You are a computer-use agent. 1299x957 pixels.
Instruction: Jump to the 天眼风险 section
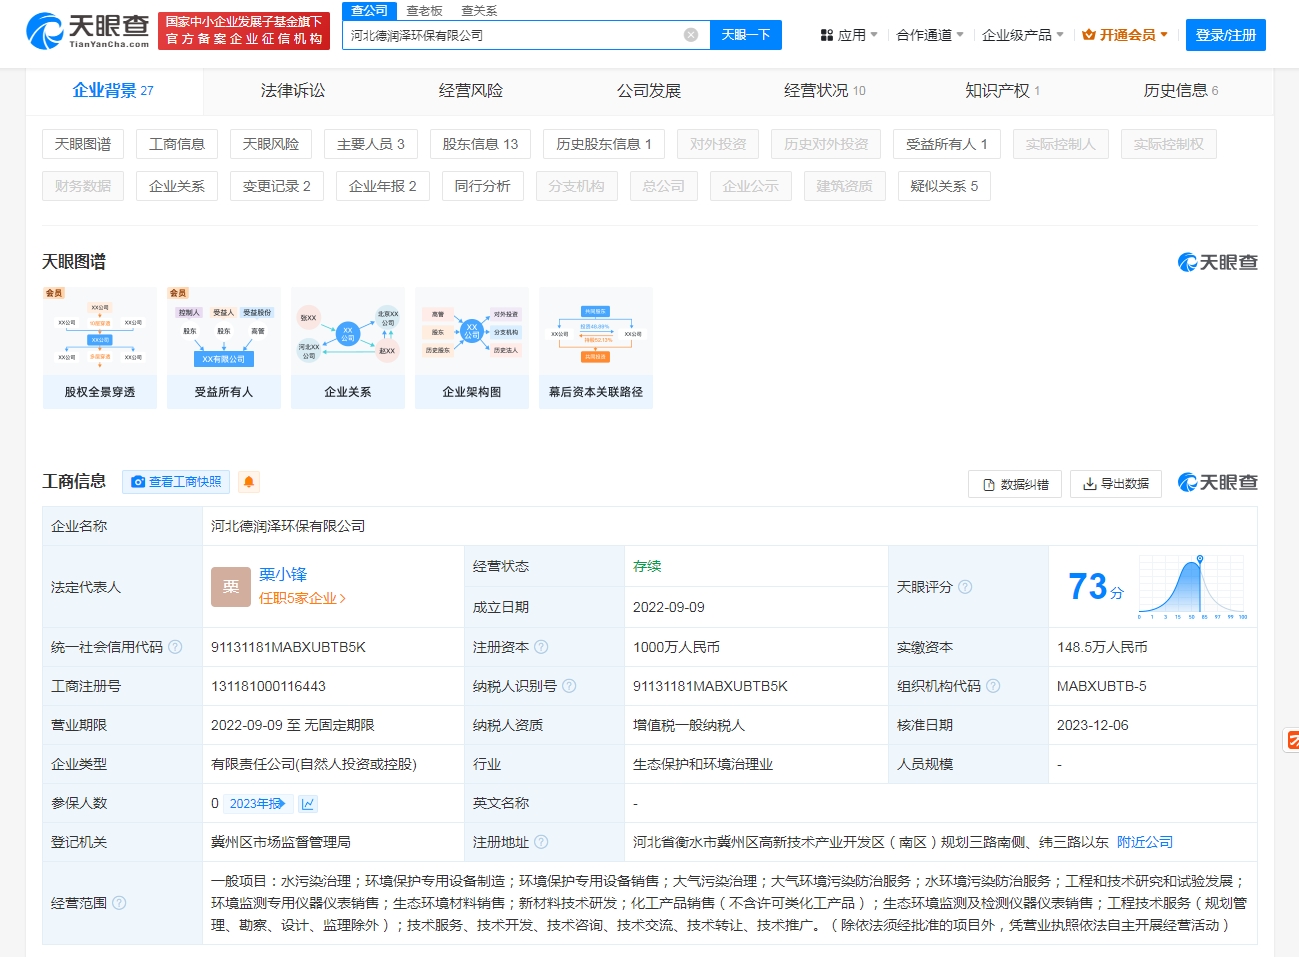[x=271, y=144]
